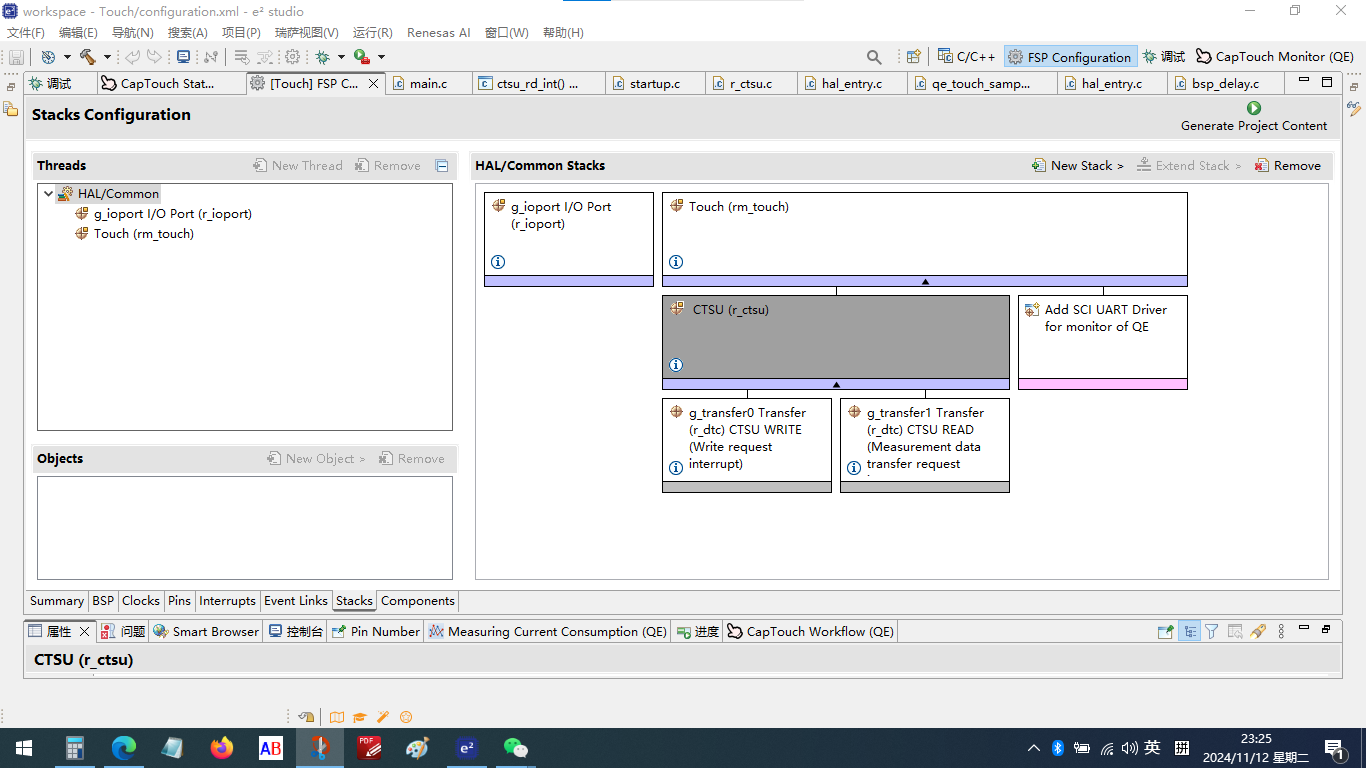Switch to the r_ctsu.c editor tab
This screenshot has width=1366, height=768.
(751, 83)
